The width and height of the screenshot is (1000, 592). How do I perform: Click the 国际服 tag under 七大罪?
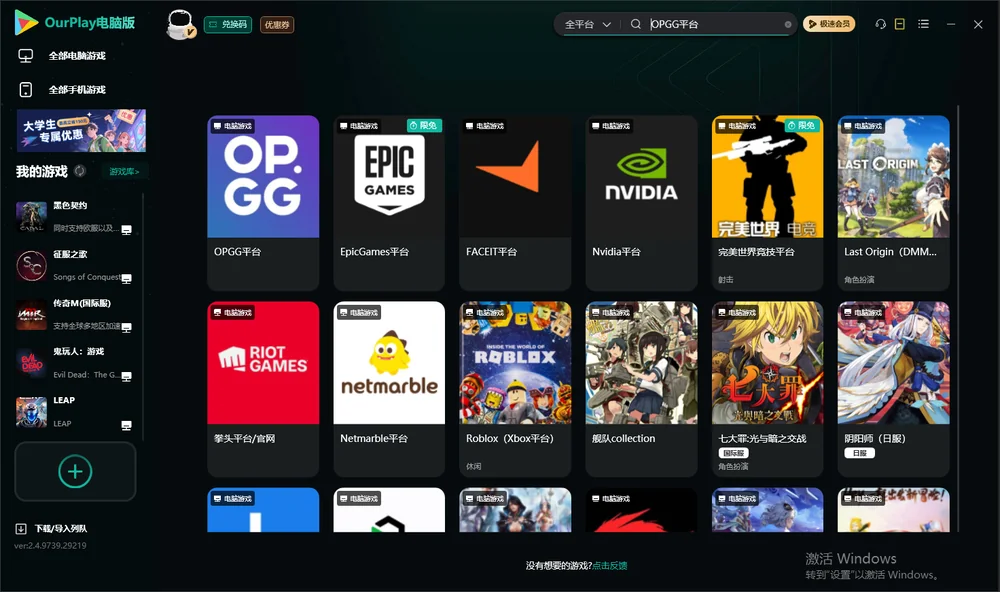(x=733, y=453)
